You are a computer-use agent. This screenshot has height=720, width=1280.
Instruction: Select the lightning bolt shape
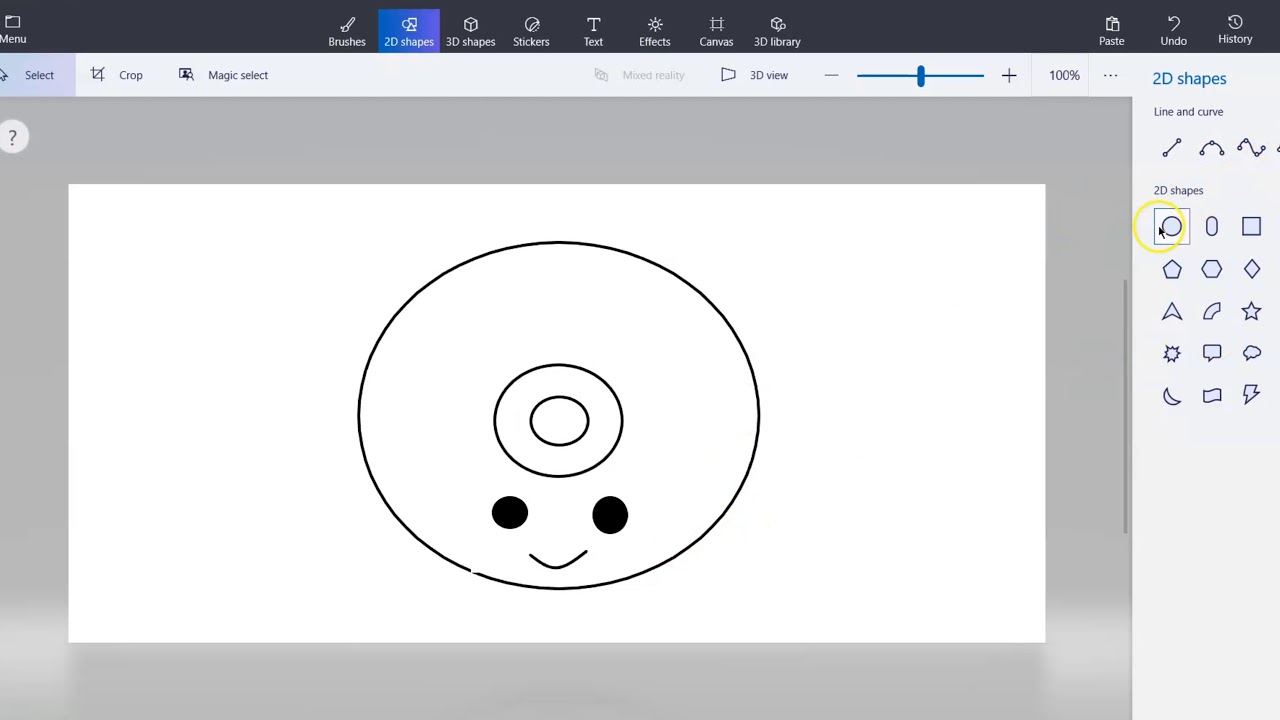(x=1252, y=396)
